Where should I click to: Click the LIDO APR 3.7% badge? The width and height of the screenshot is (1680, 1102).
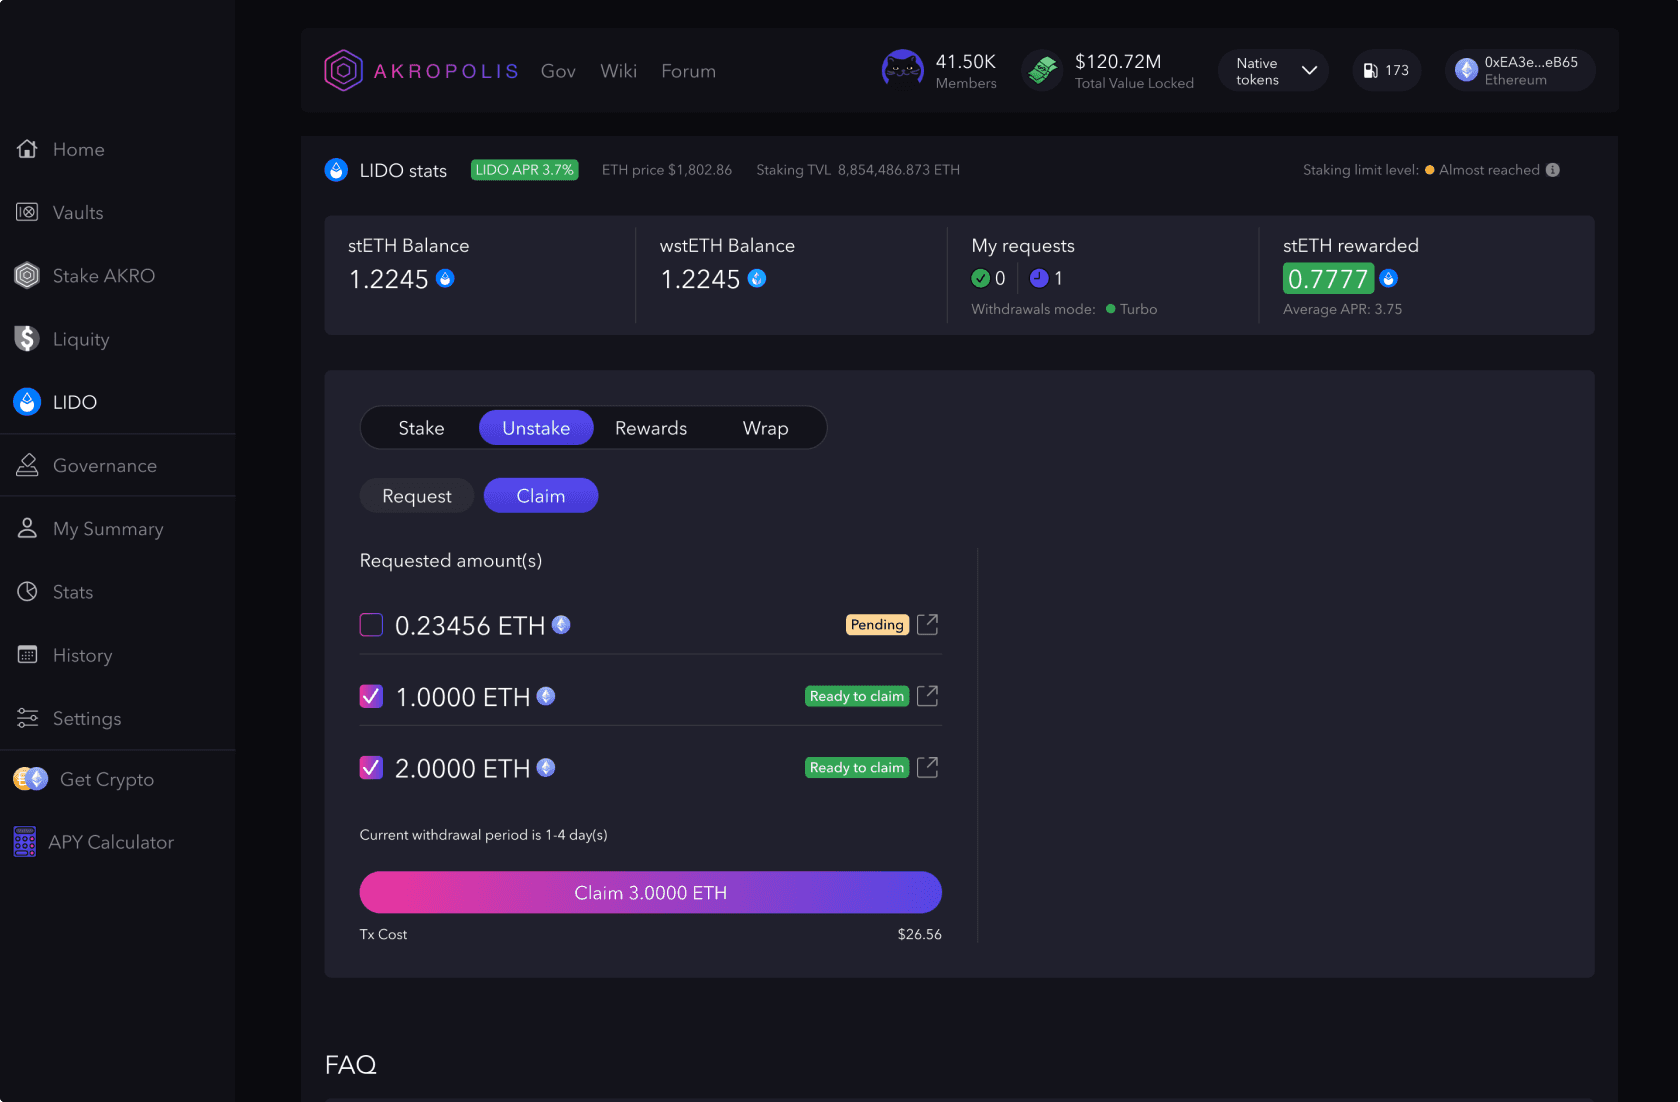(x=525, y=170)
